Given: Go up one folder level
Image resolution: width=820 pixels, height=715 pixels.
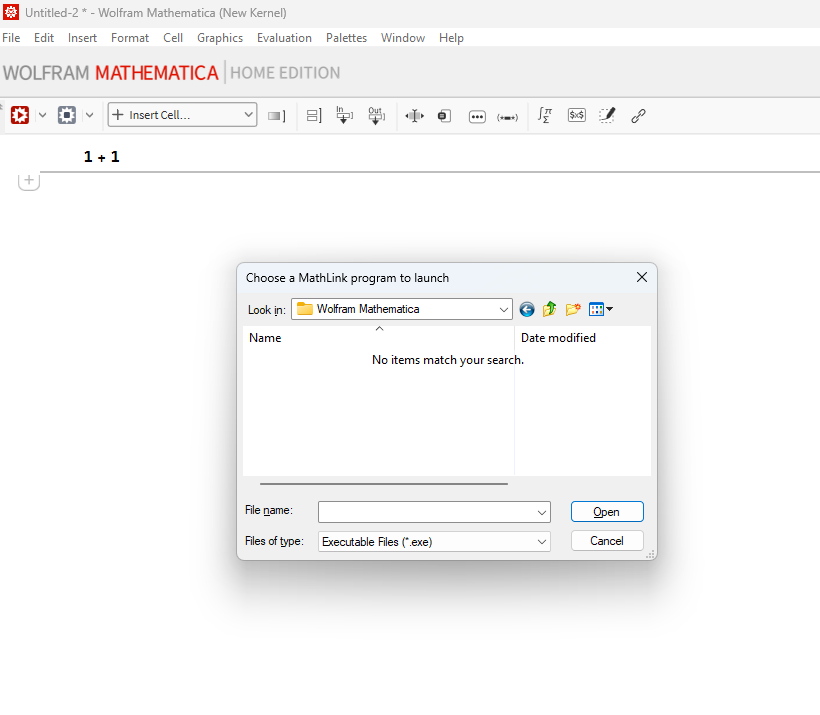Looking at the screenshot, I should 549,309.
